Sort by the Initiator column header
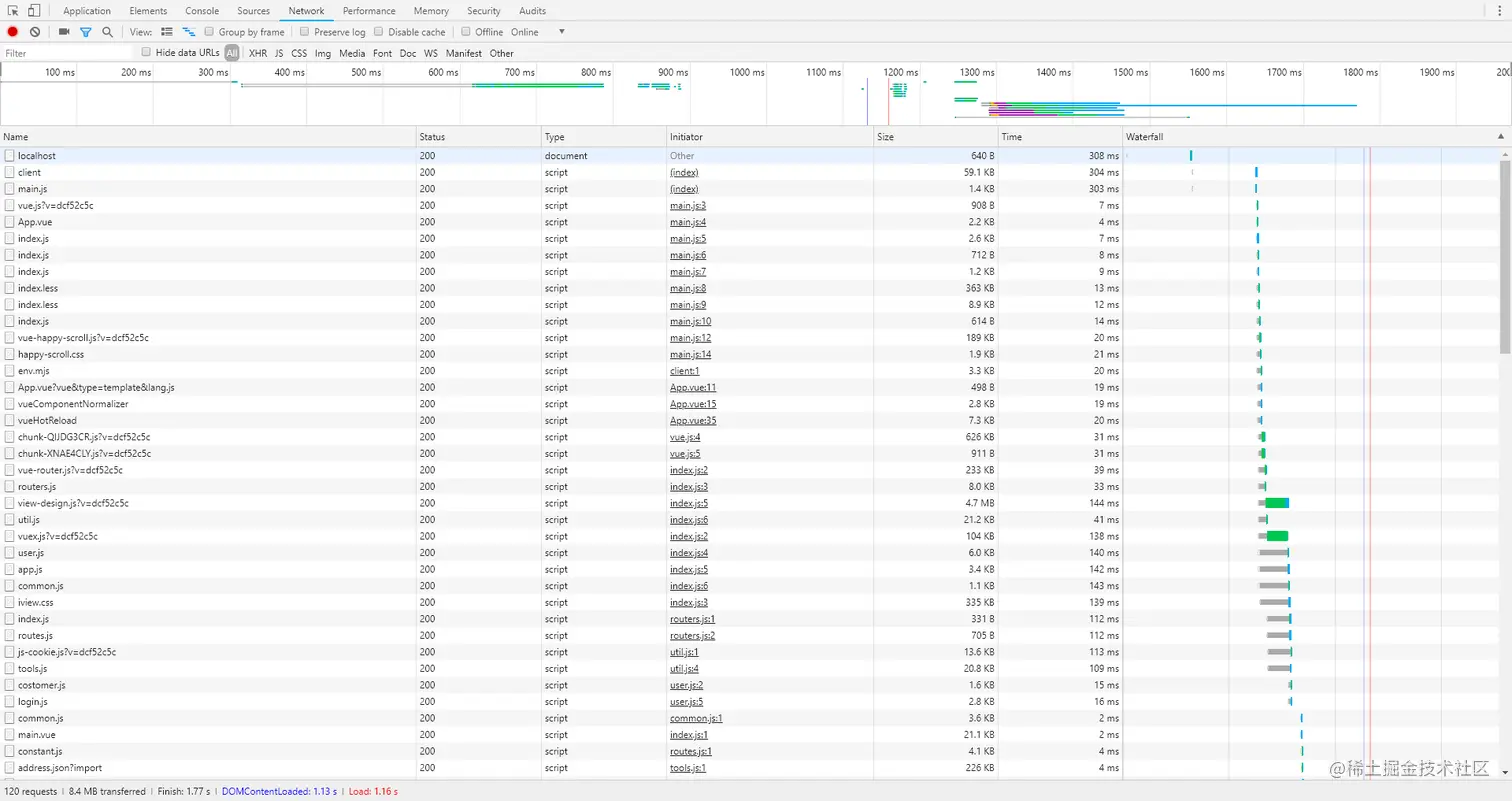The image size is (1512, 801). tap(770, 136)
